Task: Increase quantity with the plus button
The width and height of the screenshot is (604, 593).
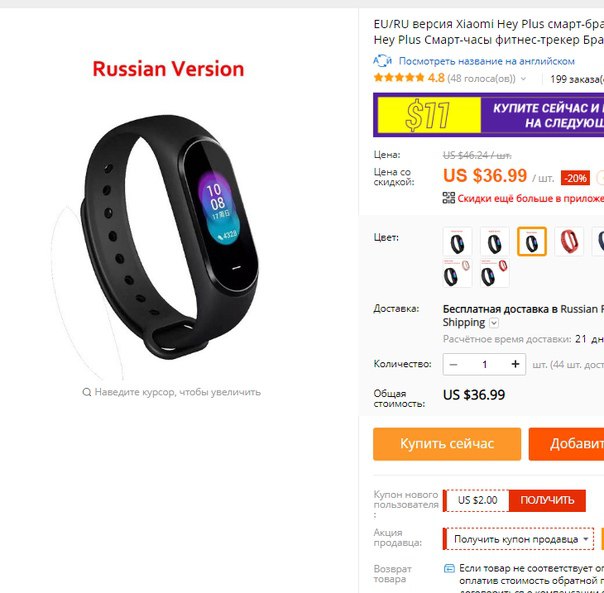Action: tap(515, 365)
